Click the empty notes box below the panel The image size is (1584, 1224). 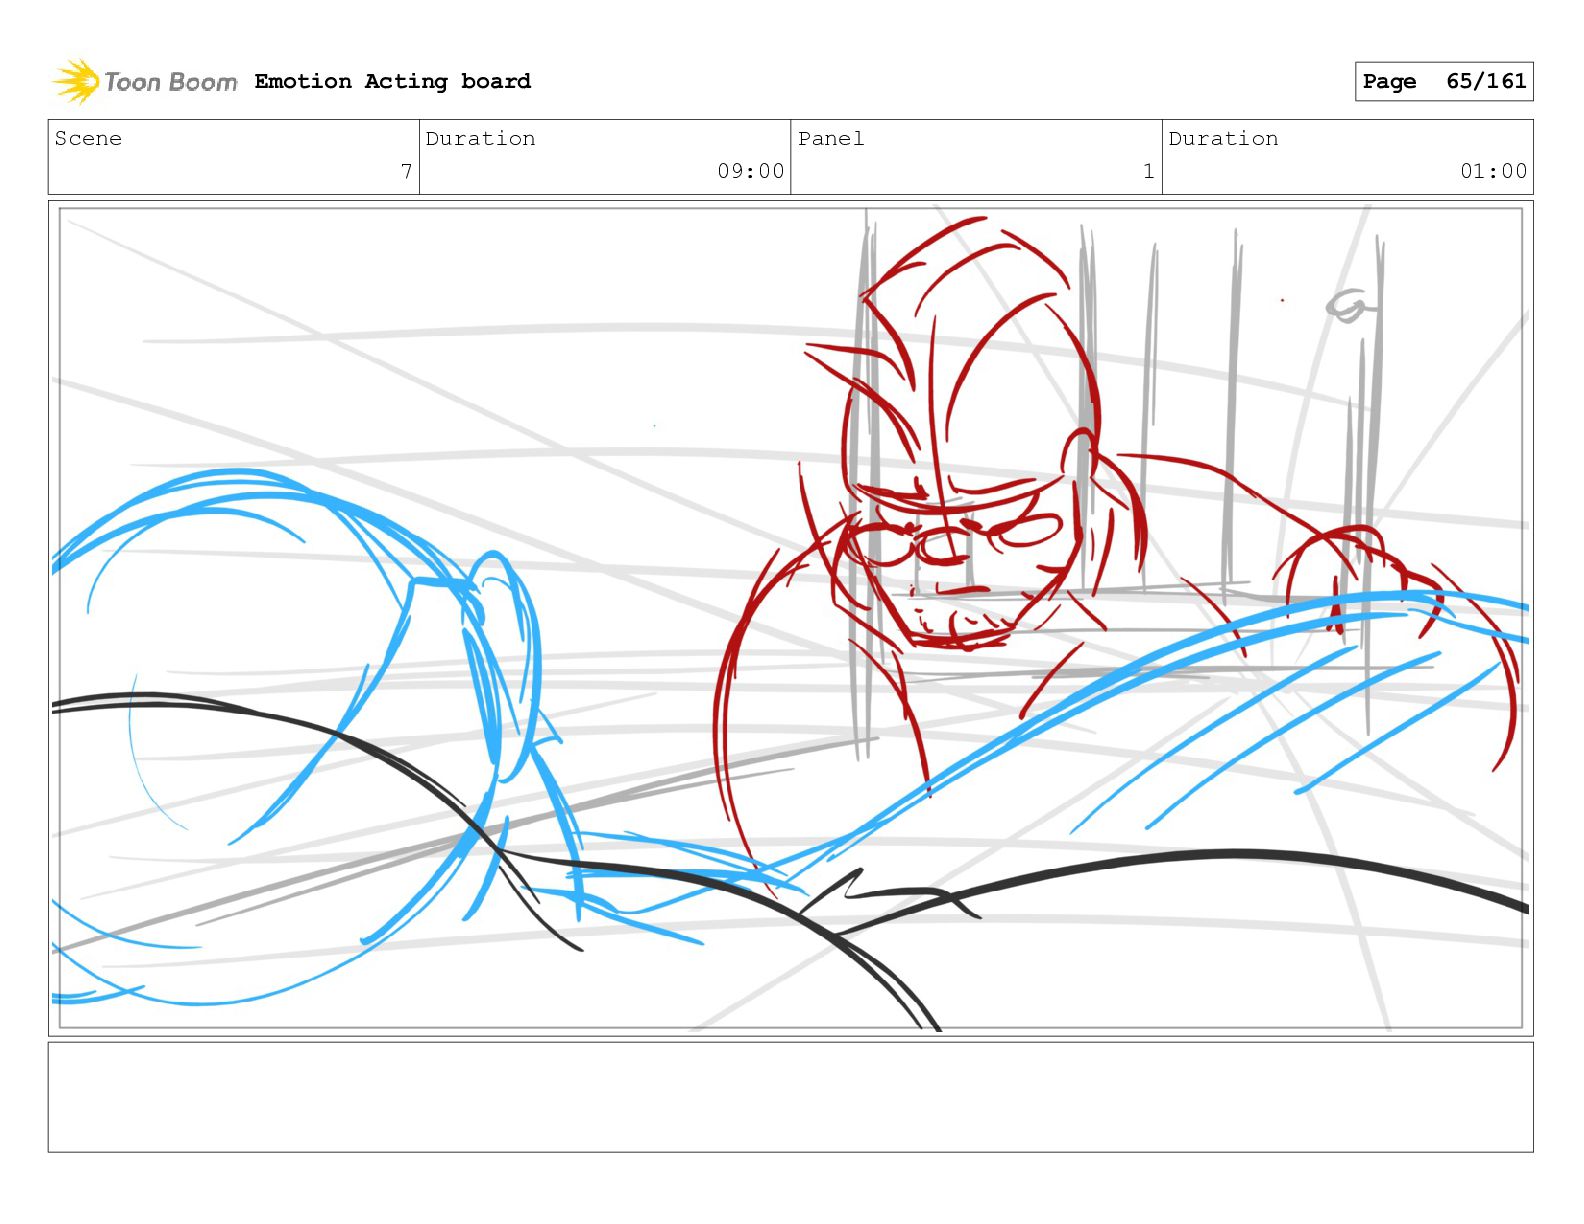pyautogui.click(x=790, y=1097)
